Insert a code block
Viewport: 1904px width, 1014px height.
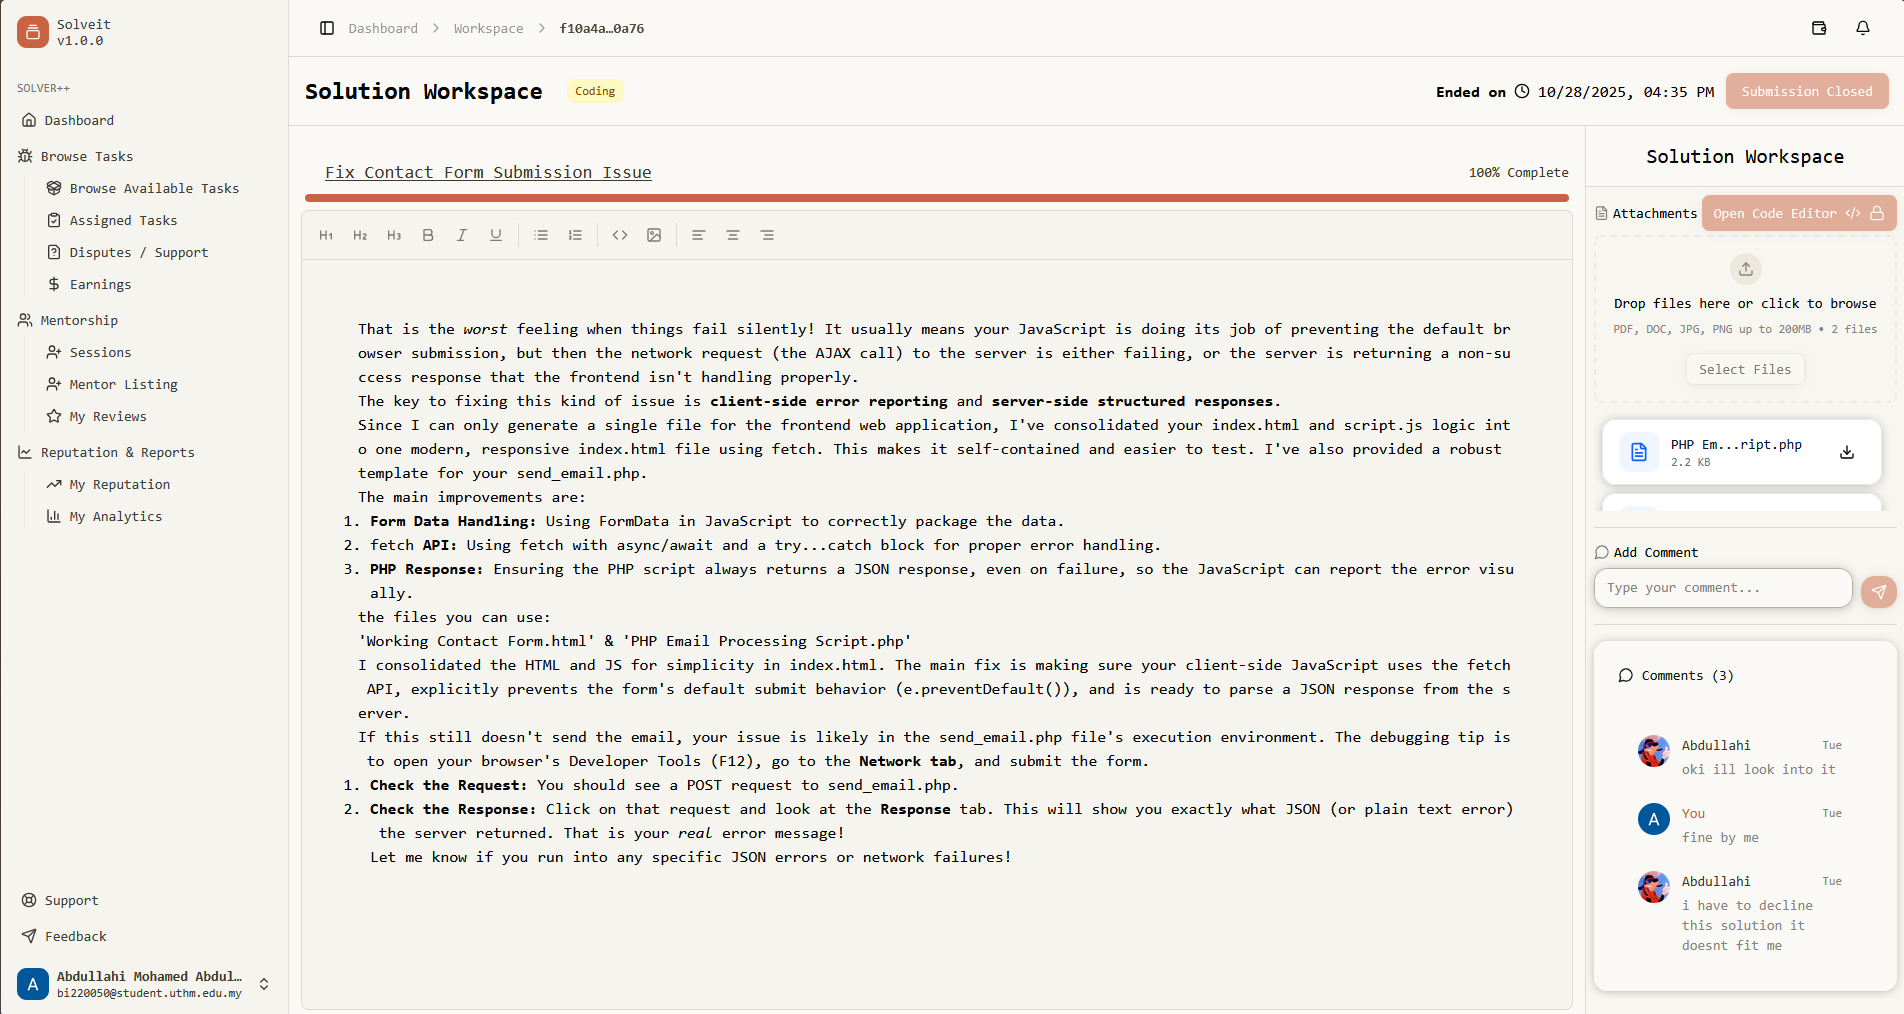point(619,235)
